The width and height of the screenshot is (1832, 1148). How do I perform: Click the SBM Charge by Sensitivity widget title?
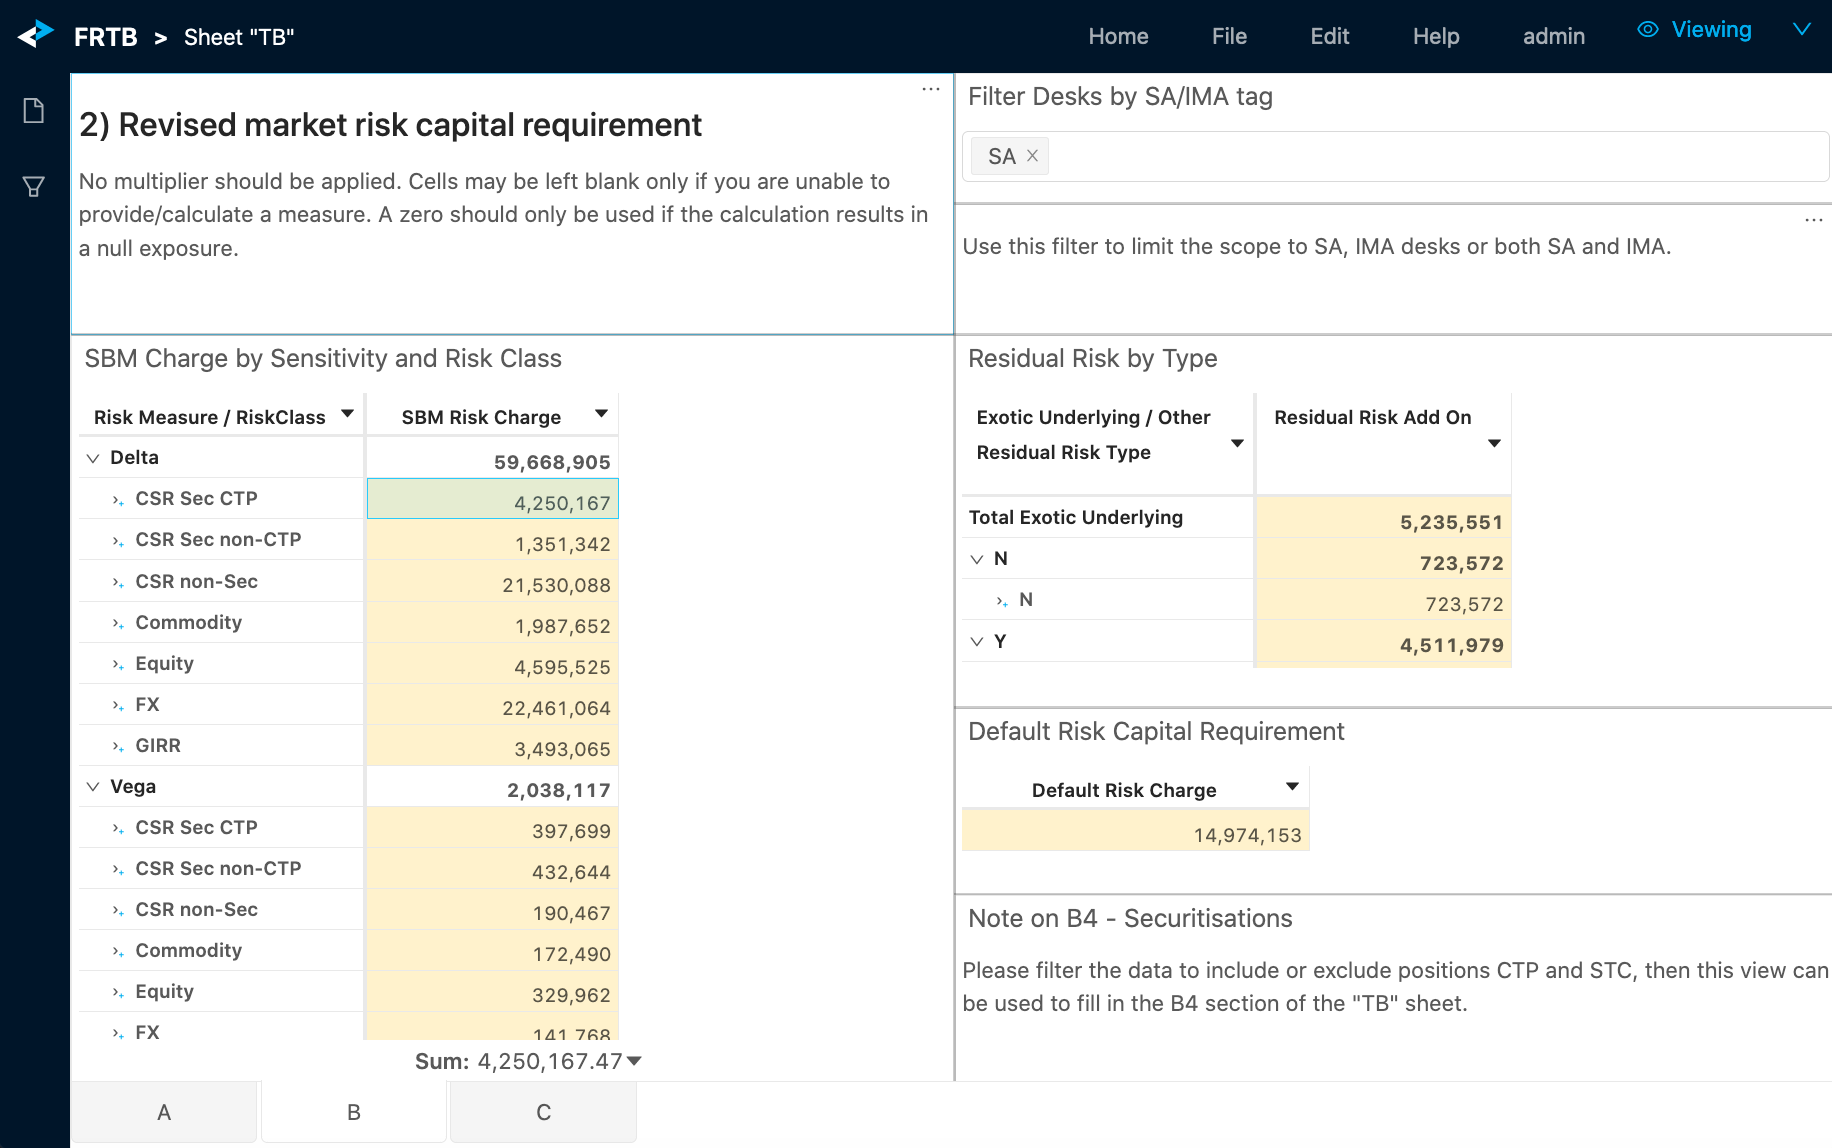tap(323, 358)
